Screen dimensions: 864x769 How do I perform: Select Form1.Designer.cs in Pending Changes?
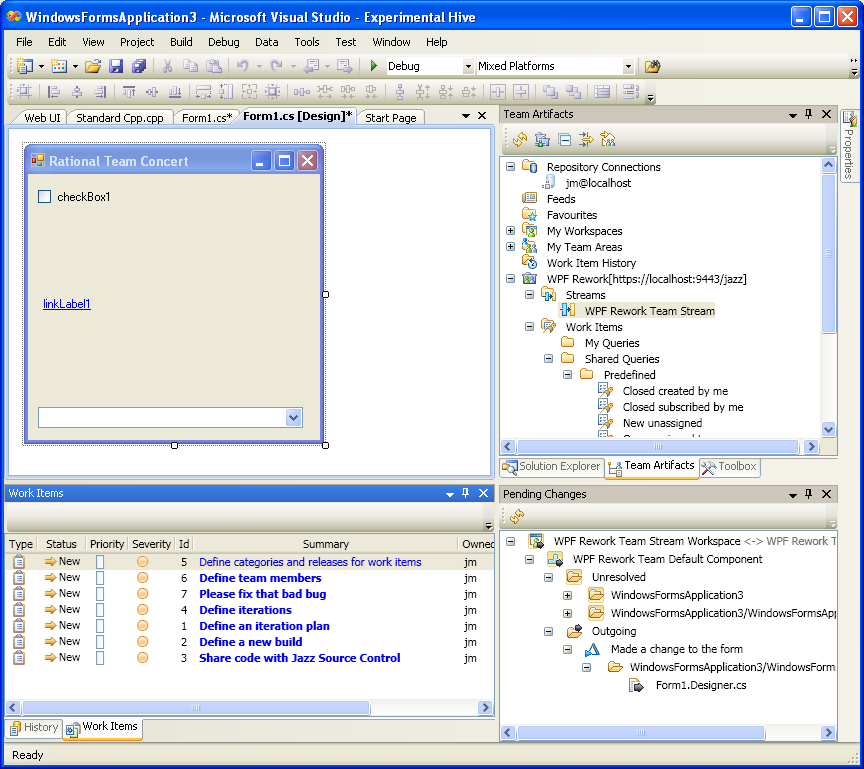click(701, 685)
